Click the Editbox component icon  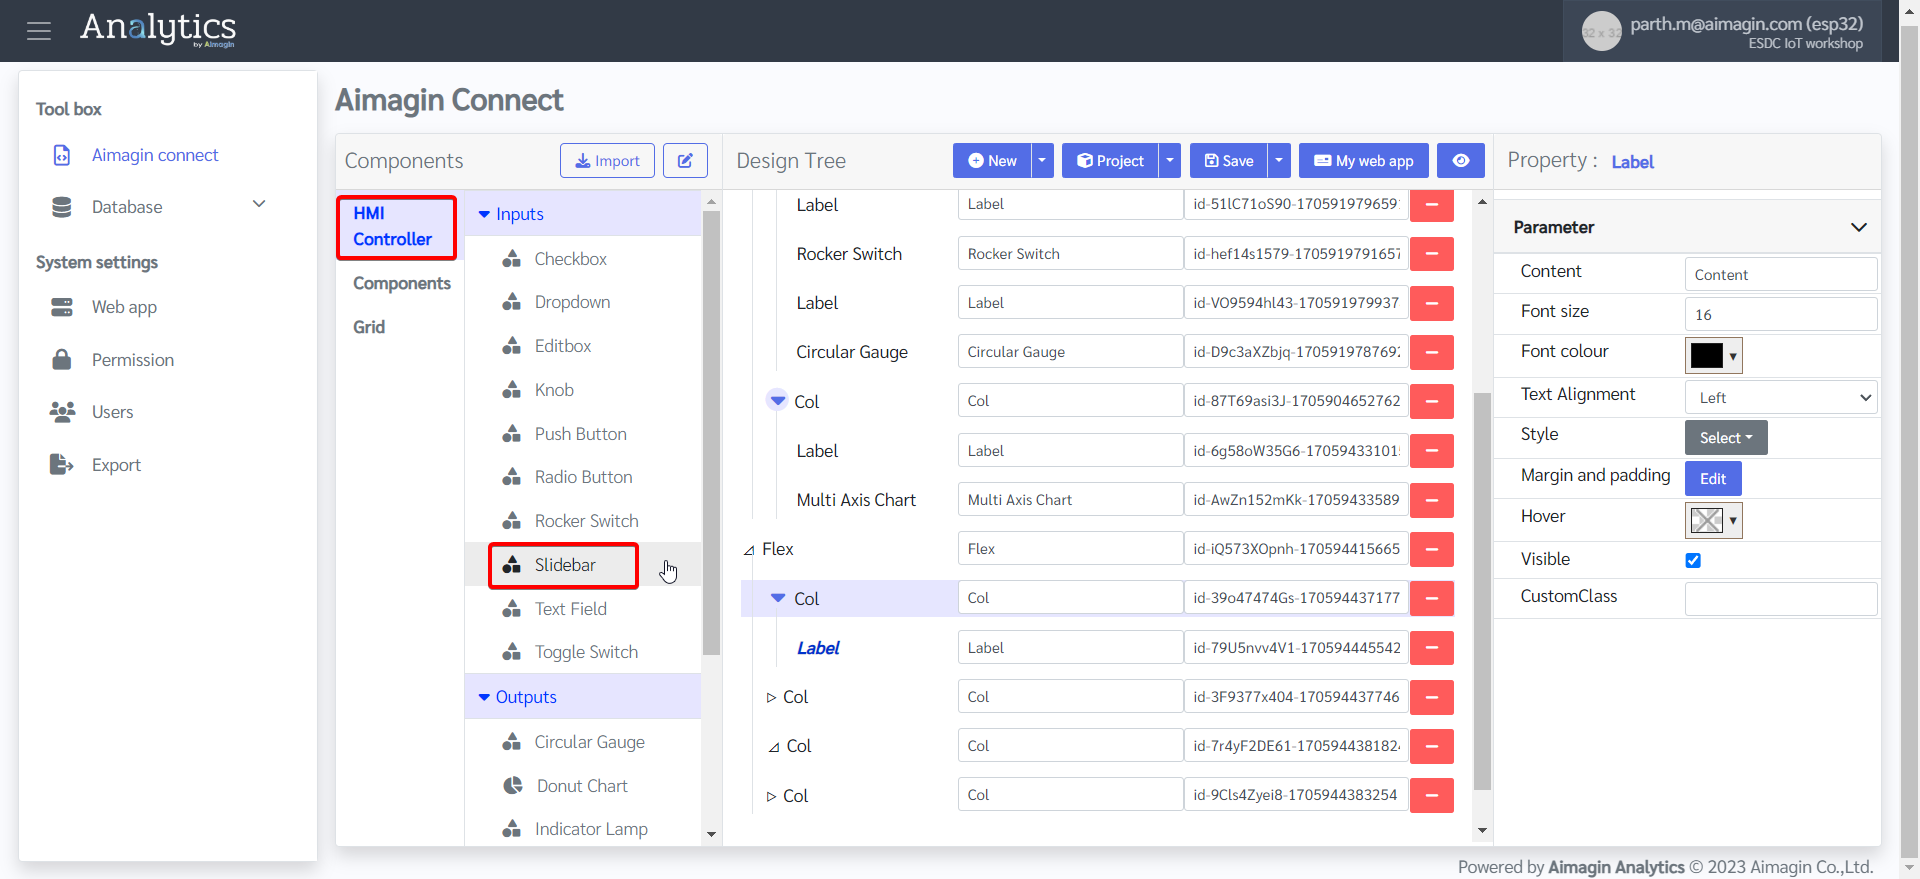pyautogui.click(x=512, y=346)
